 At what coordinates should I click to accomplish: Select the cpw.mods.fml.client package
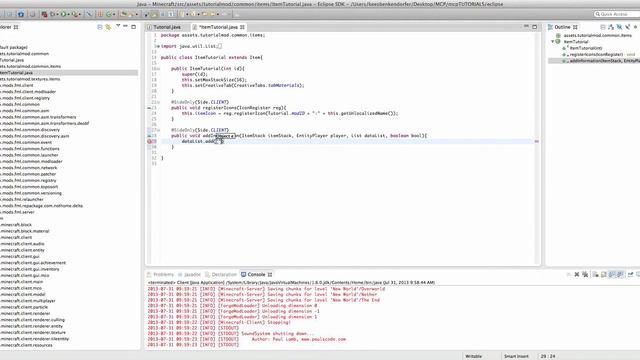pyautogui.click(x=17, y=85)
